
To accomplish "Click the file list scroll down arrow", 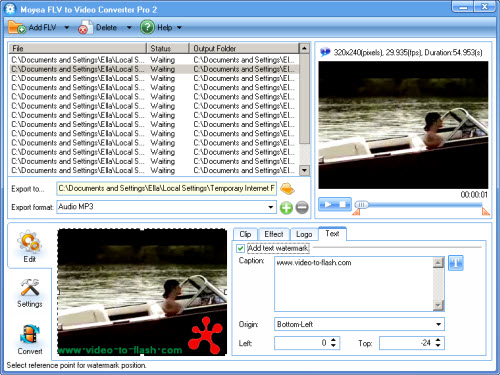I will [x=304, y=170].
